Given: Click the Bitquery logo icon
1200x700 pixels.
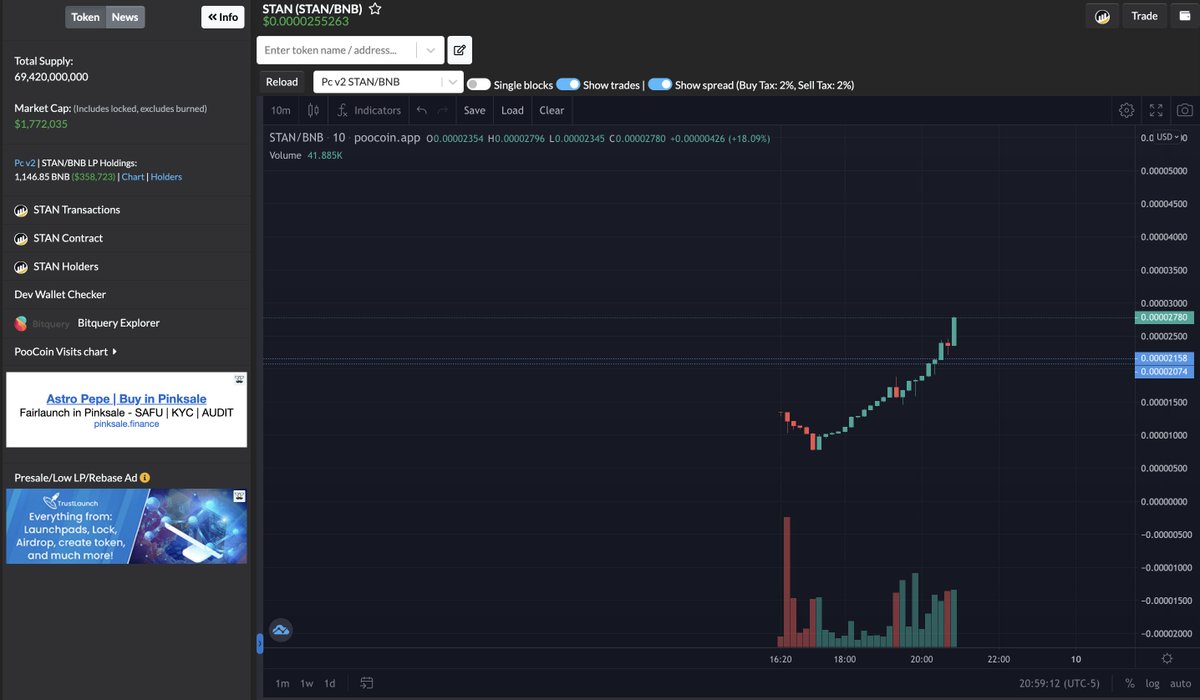Looking at the screenshot, I should click(x=21, y=323).
